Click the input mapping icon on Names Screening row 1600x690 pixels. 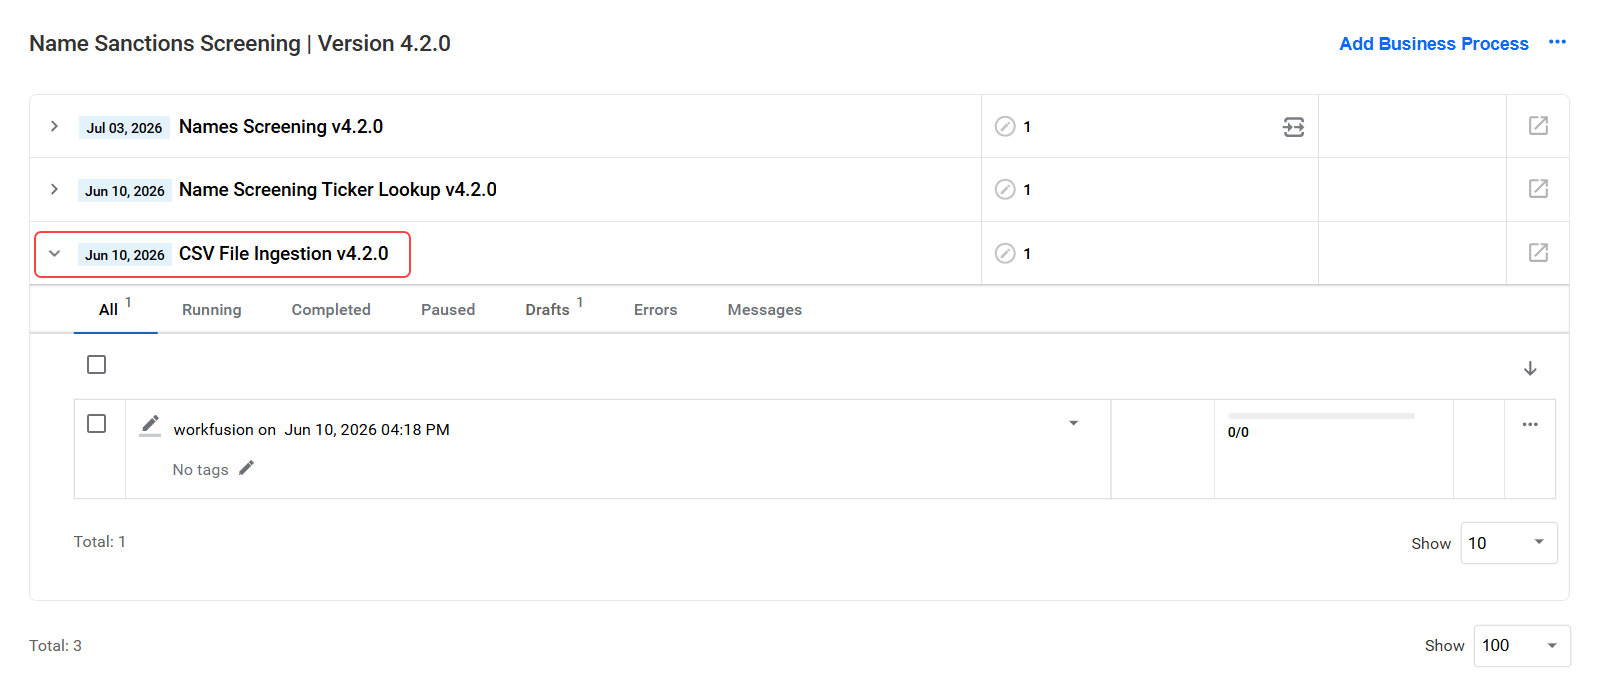click(1293, 127)
